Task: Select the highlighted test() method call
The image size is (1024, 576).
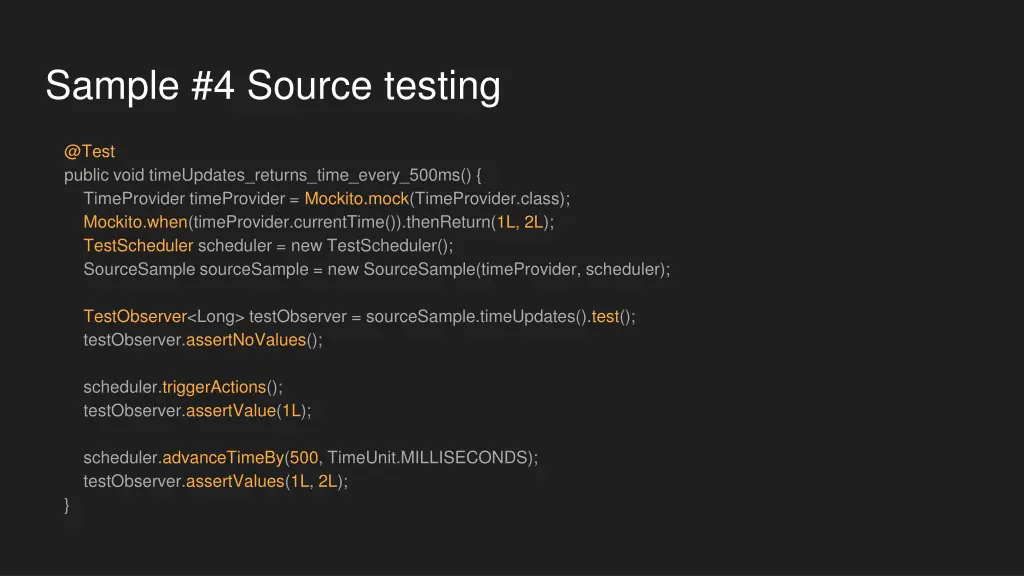Action: [x=605, y=316]
